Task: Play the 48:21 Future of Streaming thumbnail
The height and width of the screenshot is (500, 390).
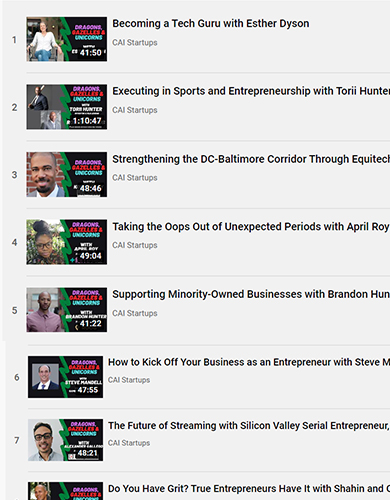Action: [x=65, y=440]
